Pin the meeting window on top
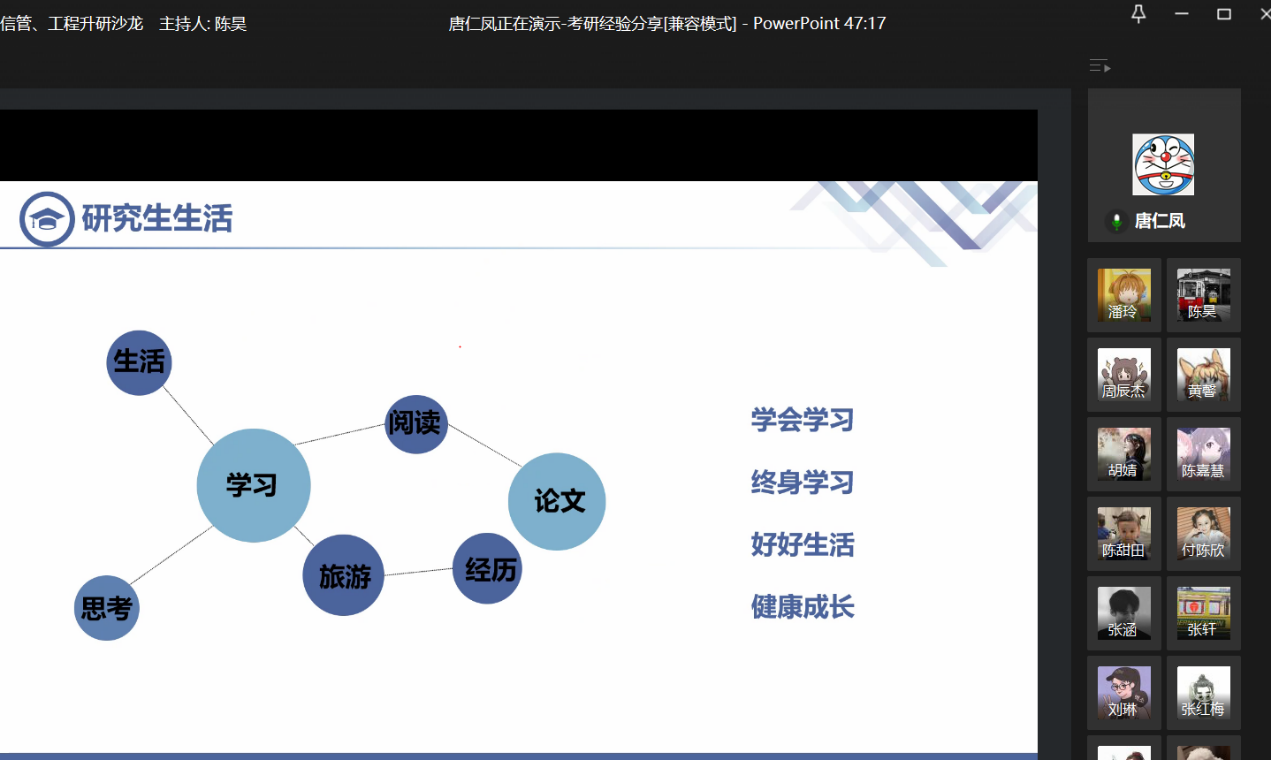The width and height of the screenshot is (1271, 760). coord(1138,14)
